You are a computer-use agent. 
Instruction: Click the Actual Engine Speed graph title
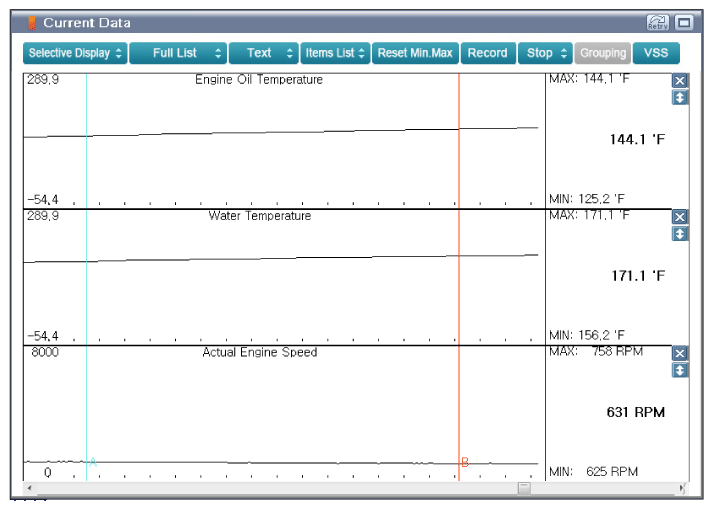260,352
